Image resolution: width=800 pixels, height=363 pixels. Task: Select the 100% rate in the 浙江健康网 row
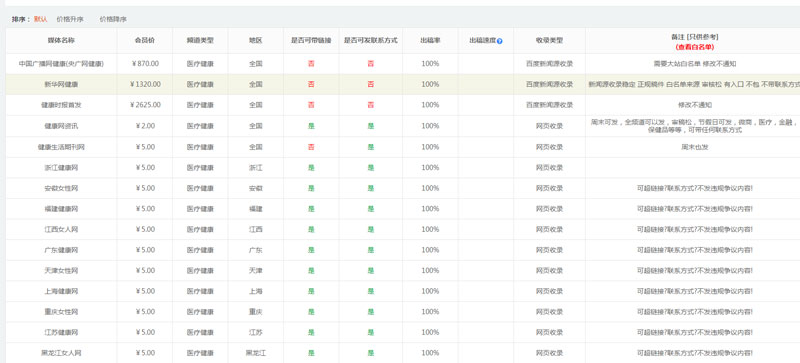(x=430, y=167)
